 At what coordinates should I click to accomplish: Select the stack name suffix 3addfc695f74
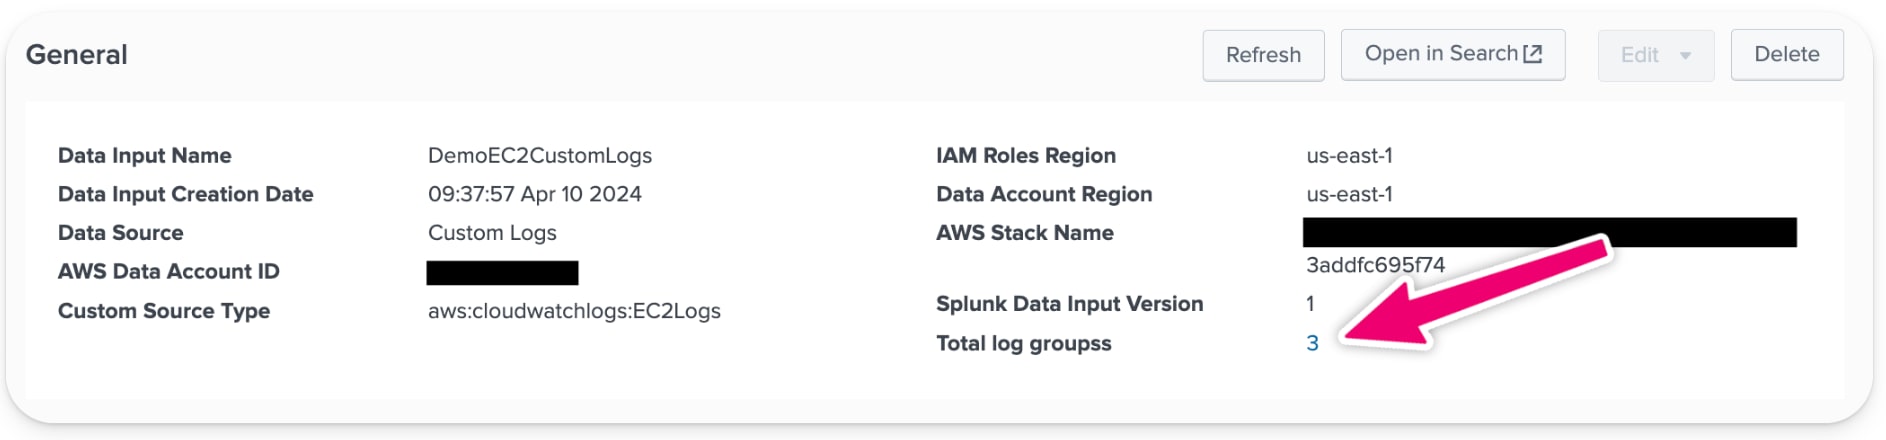pos(1375,265)
